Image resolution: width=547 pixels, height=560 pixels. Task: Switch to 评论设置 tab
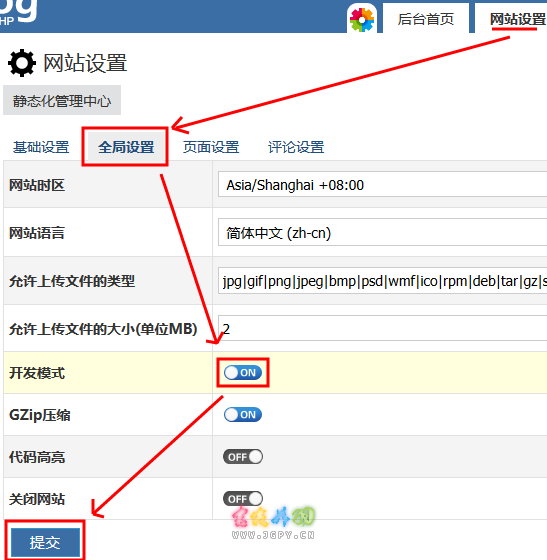point(296,147)
